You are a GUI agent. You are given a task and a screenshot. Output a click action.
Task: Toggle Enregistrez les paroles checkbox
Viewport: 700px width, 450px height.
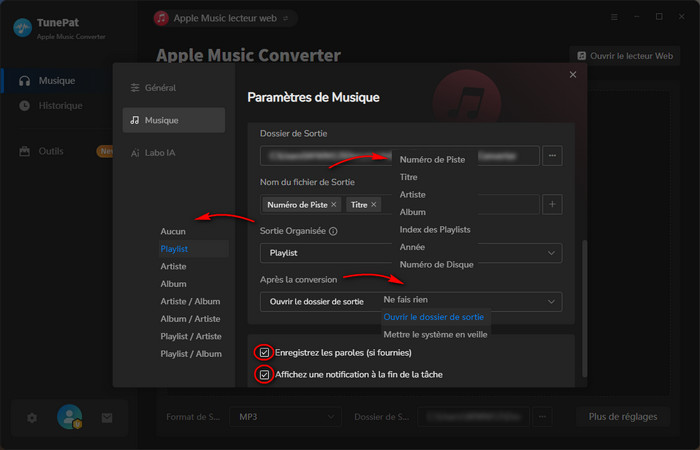(x=264, y=353)
